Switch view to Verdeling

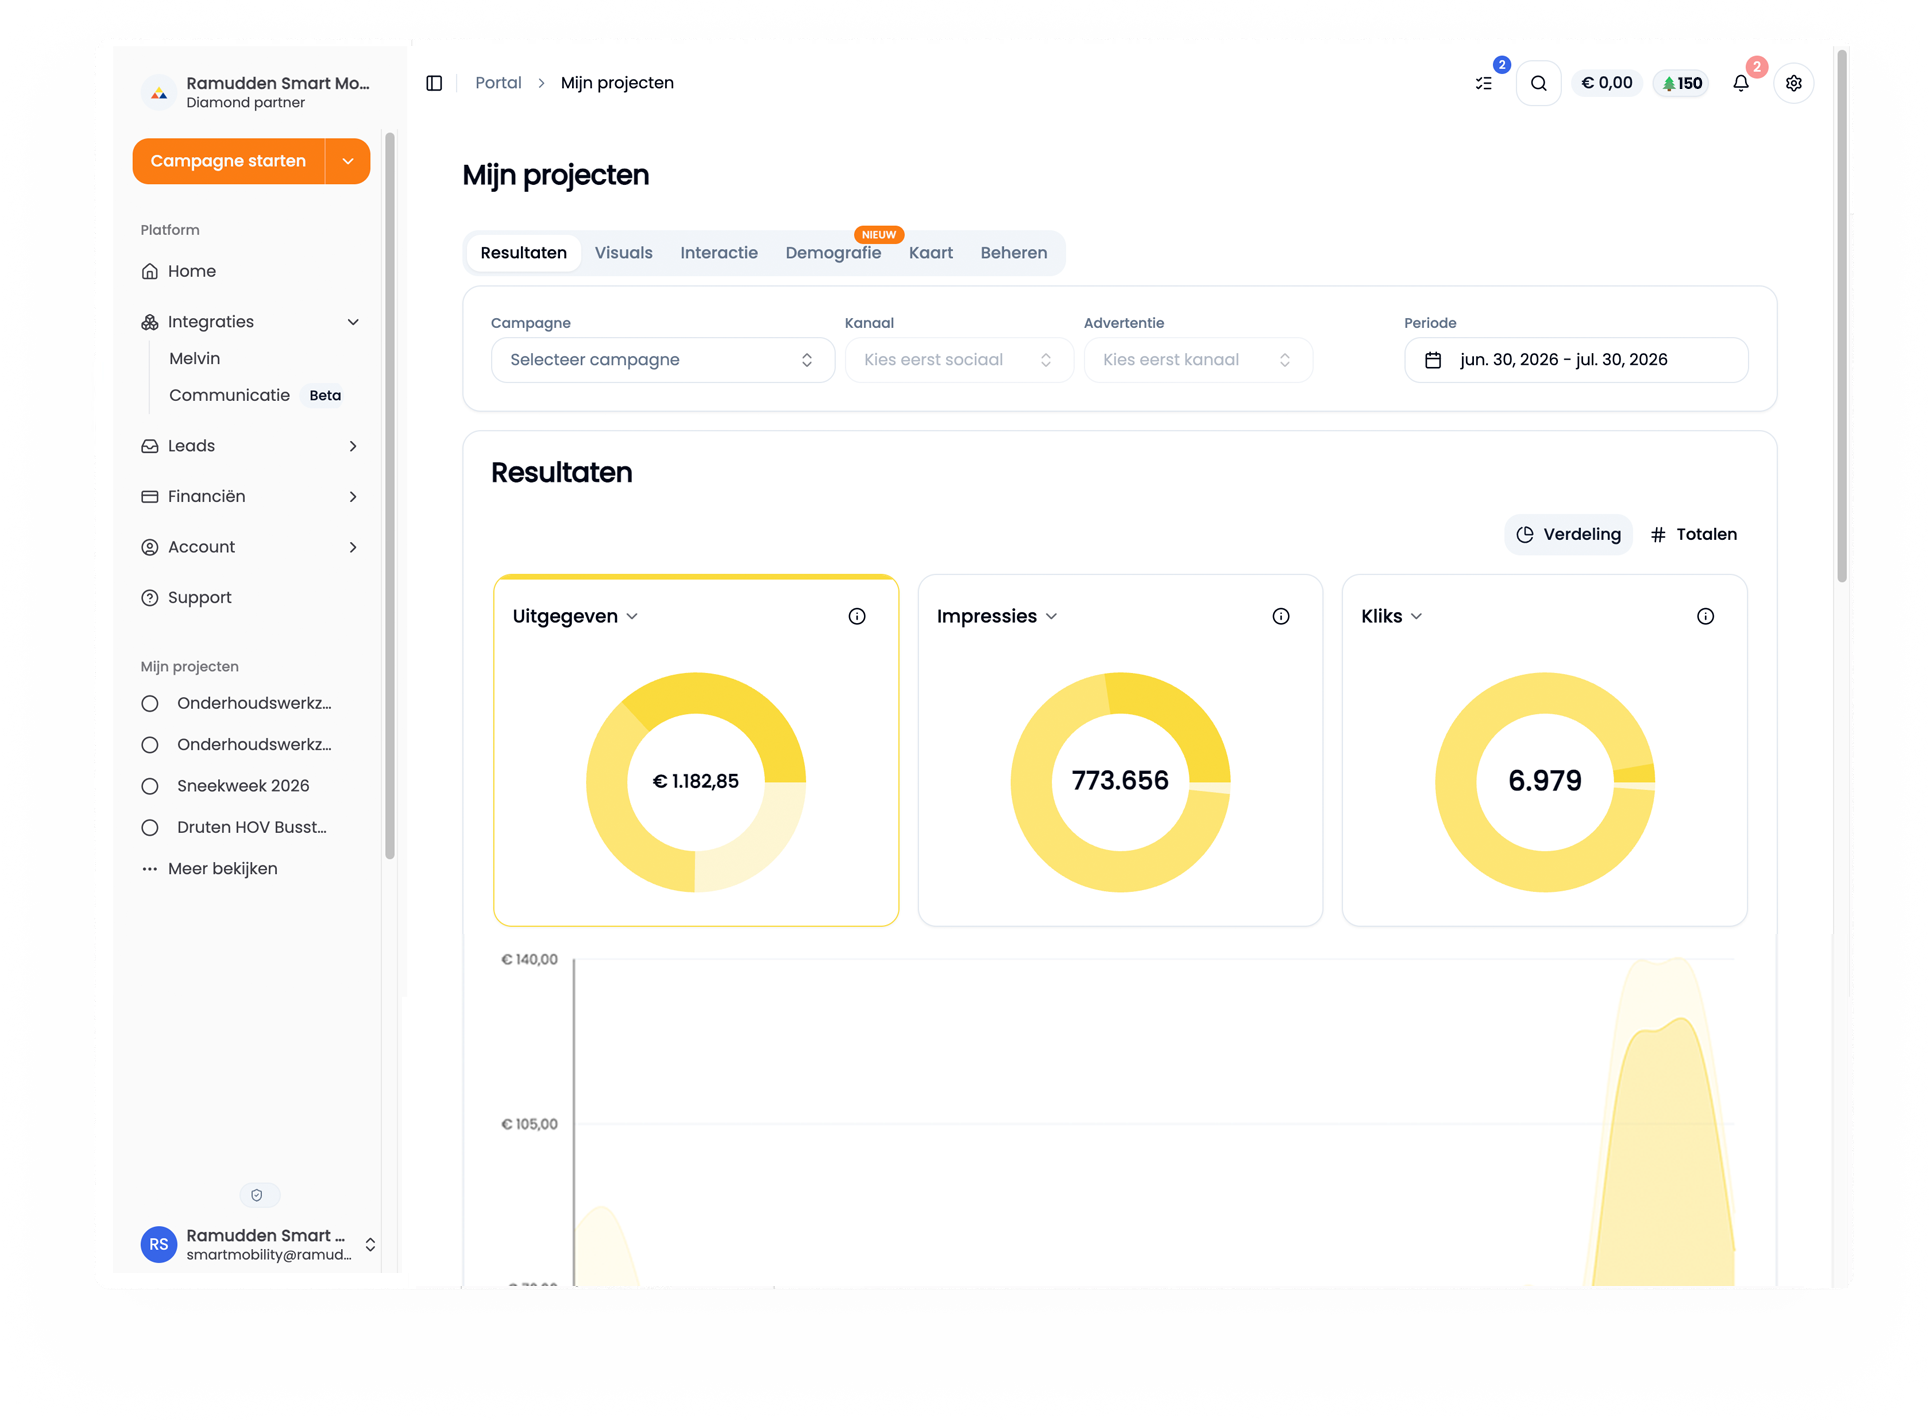pyautogui.click(x=1568, y=534)
